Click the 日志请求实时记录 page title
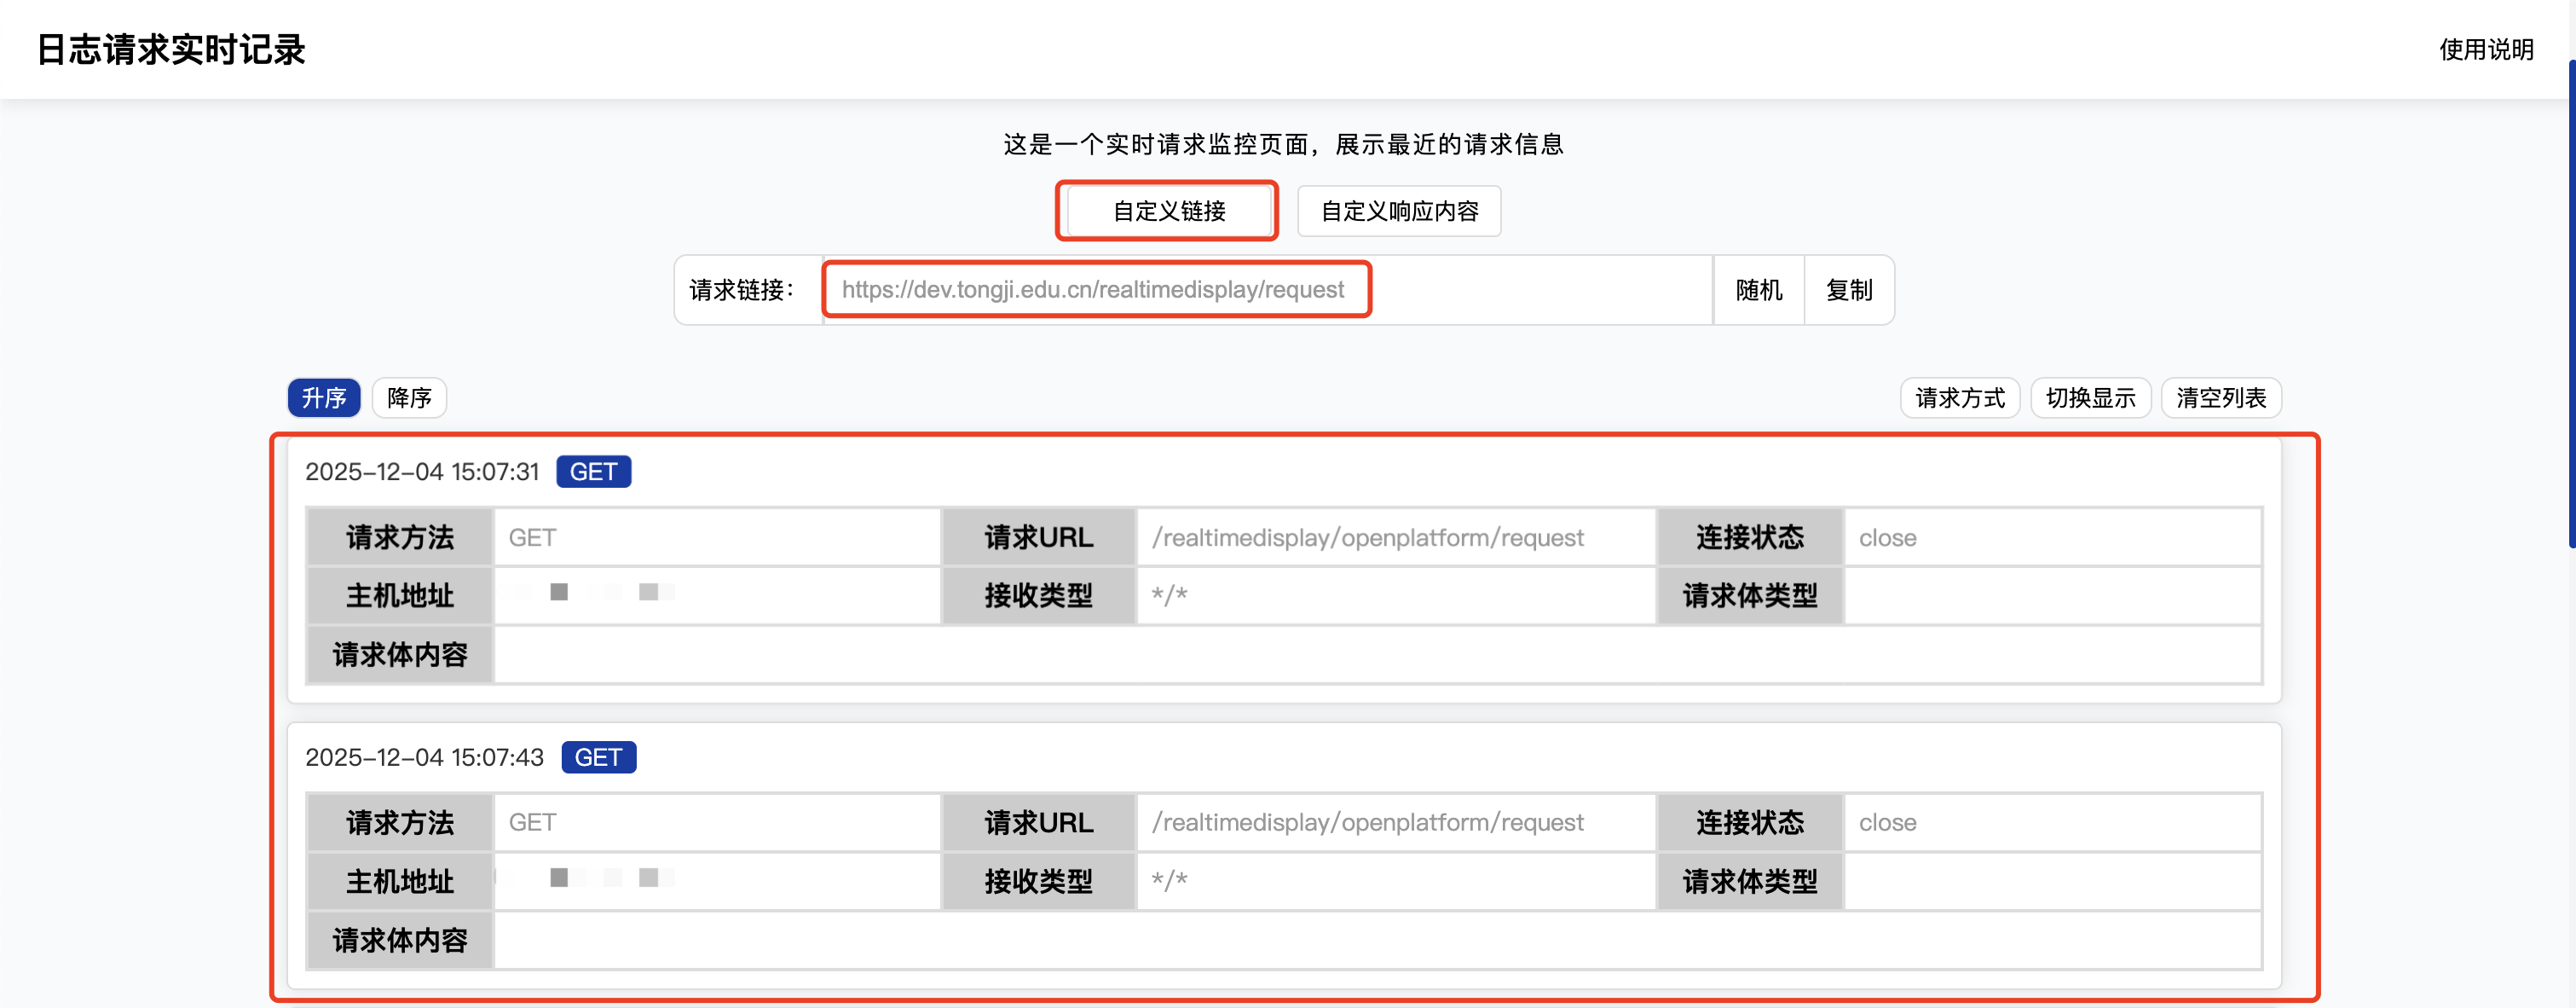2576x1008 pixels. pos(171,49)
